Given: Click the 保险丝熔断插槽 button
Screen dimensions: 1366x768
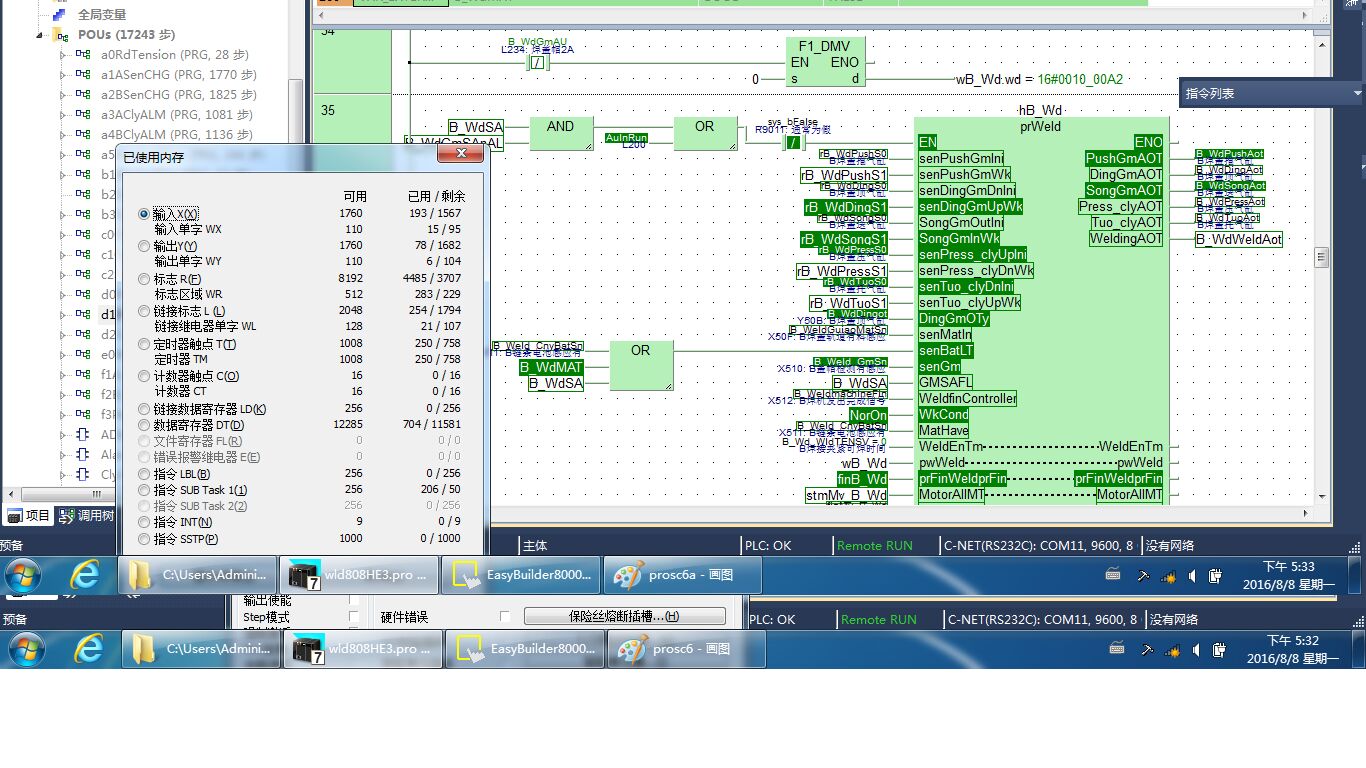Looking at the screenshot, I should 624,616.
